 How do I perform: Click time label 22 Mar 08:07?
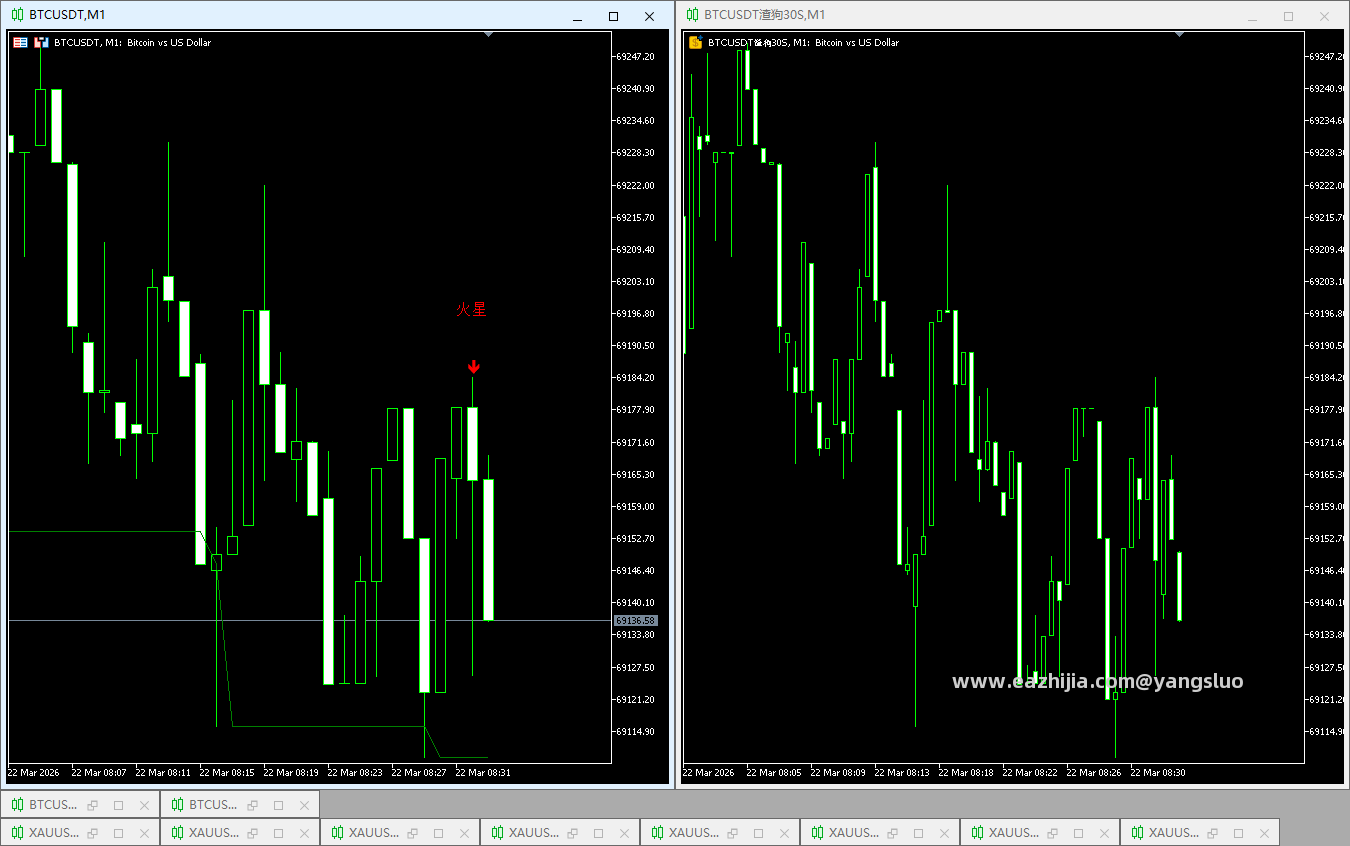pos(98,772)
